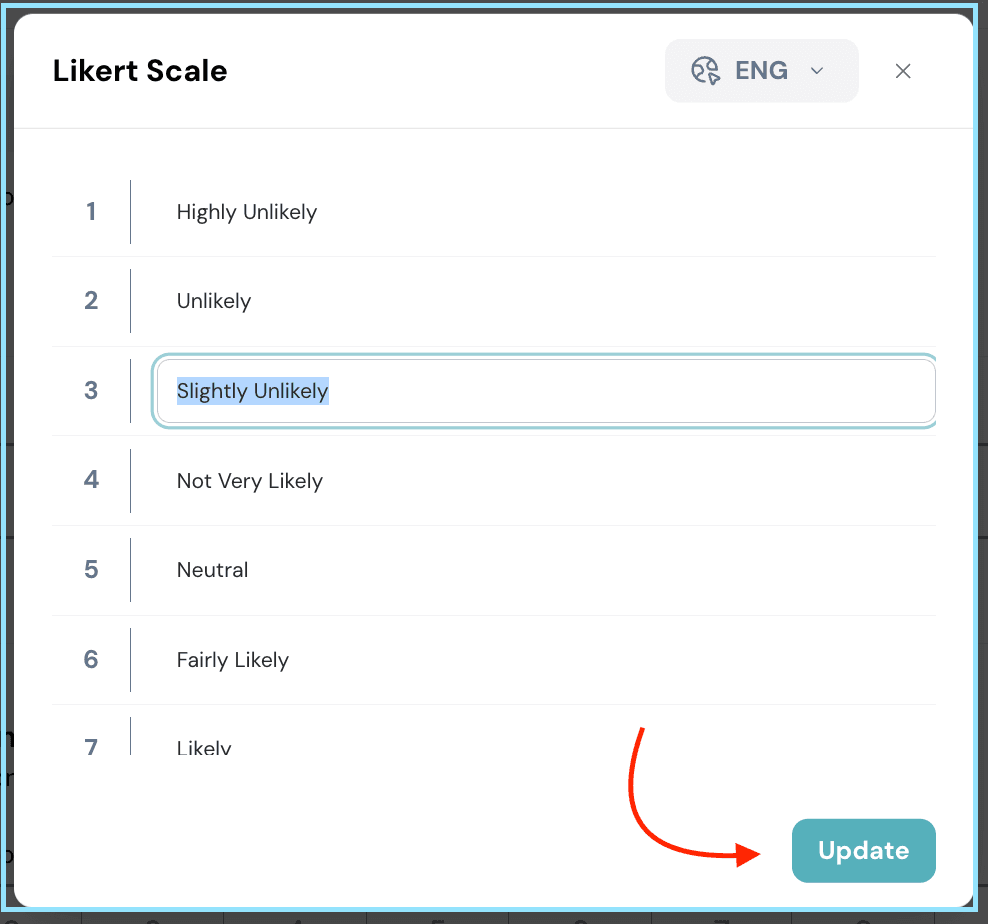Click scale number 4

coord(91,481)
